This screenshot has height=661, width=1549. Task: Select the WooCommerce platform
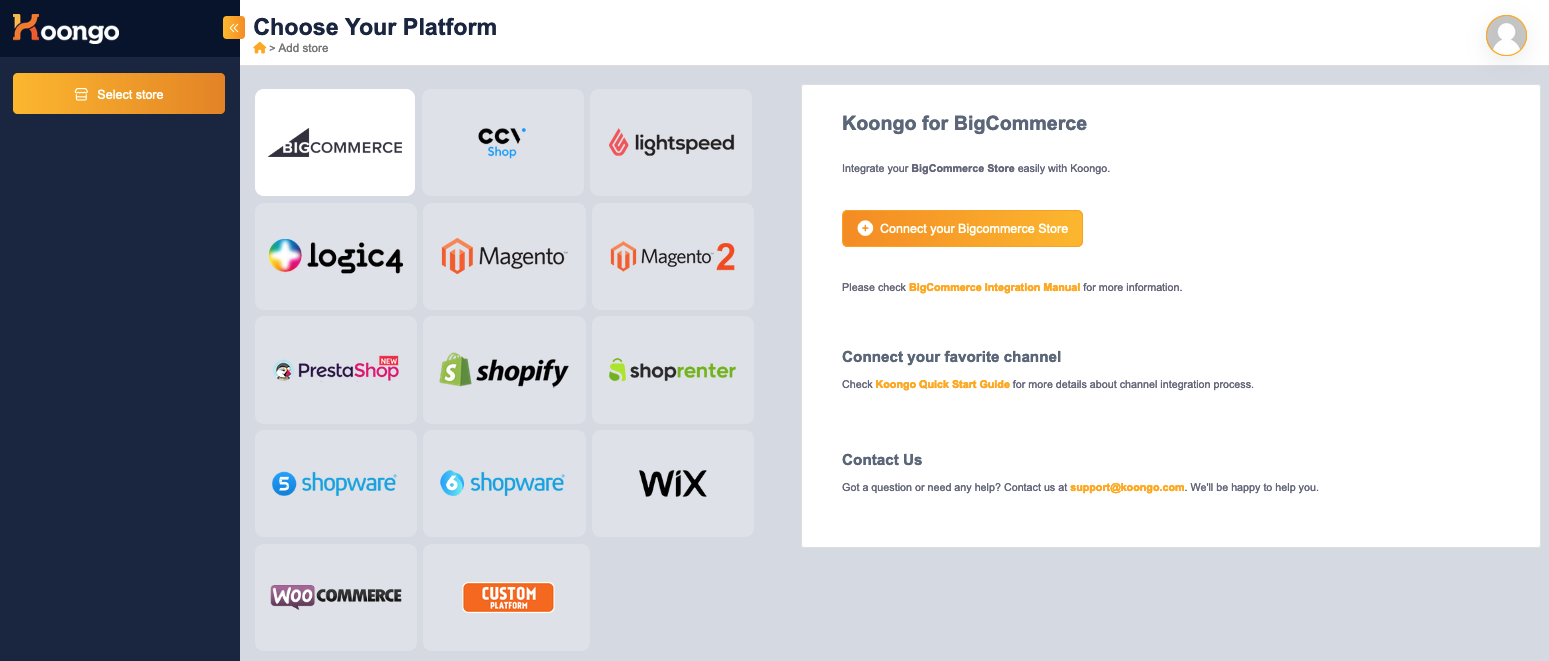334,597
